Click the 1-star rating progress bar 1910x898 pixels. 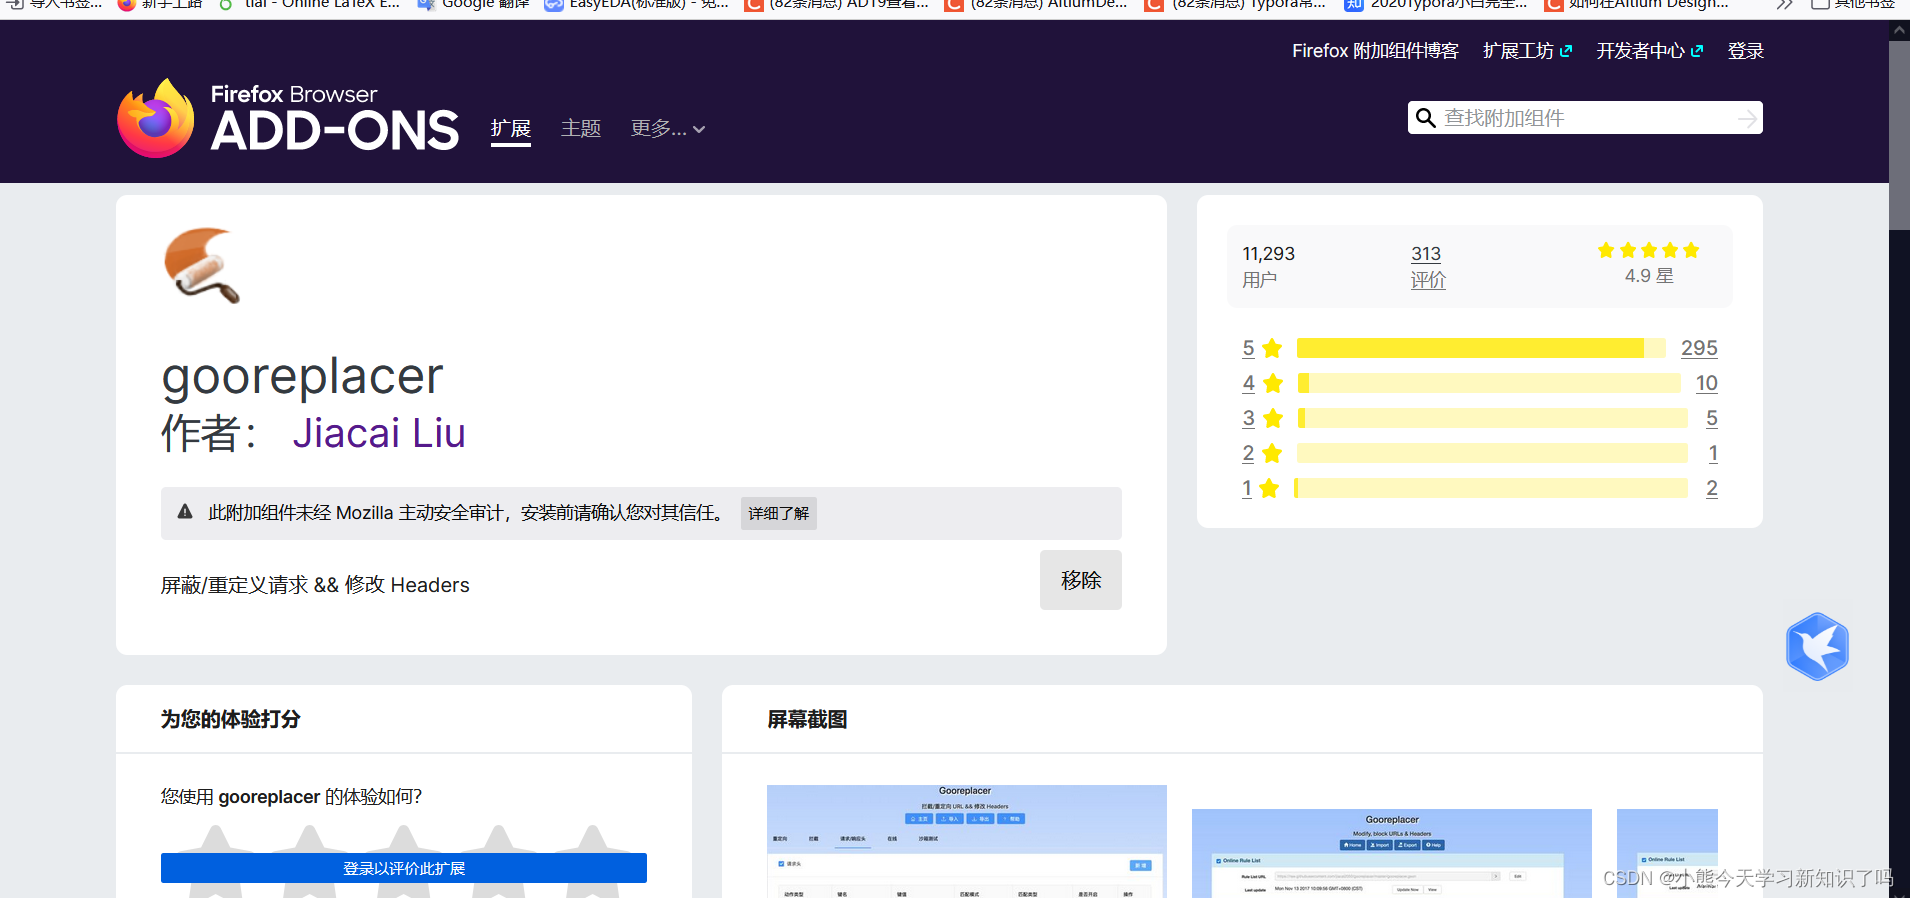click(x=1491, y=488)
